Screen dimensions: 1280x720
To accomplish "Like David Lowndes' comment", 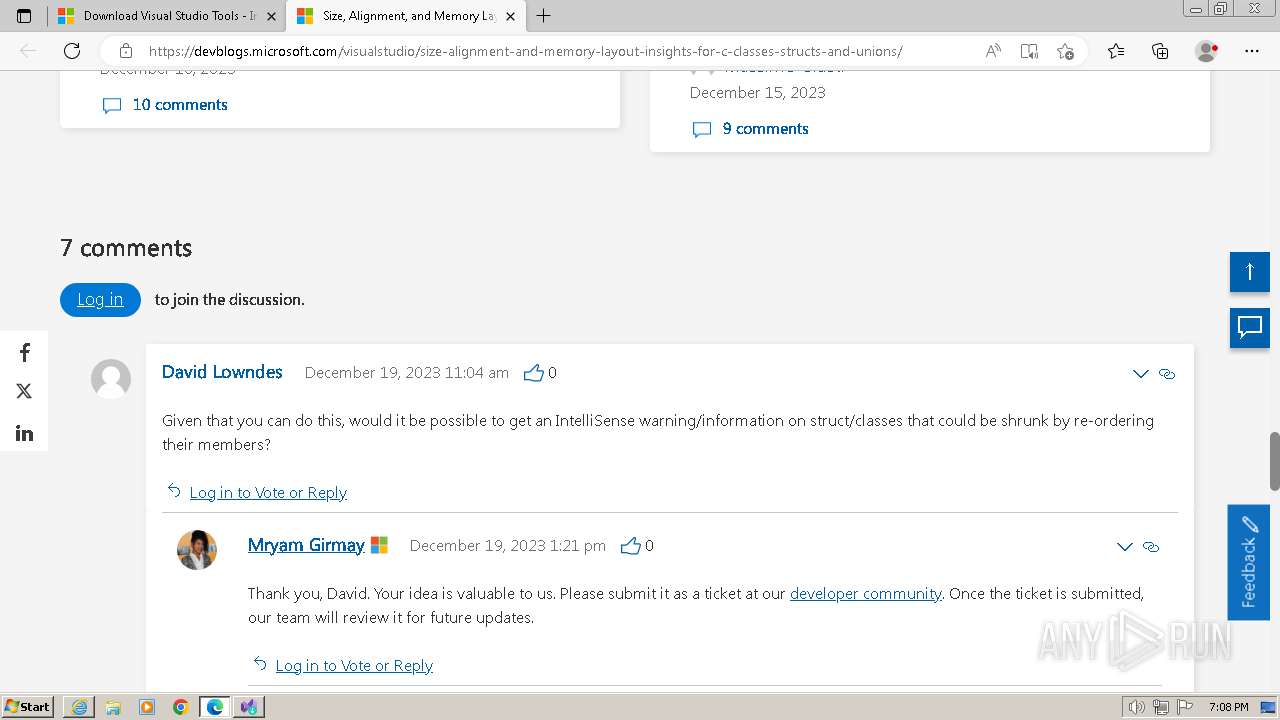I will tap(534, 373).
